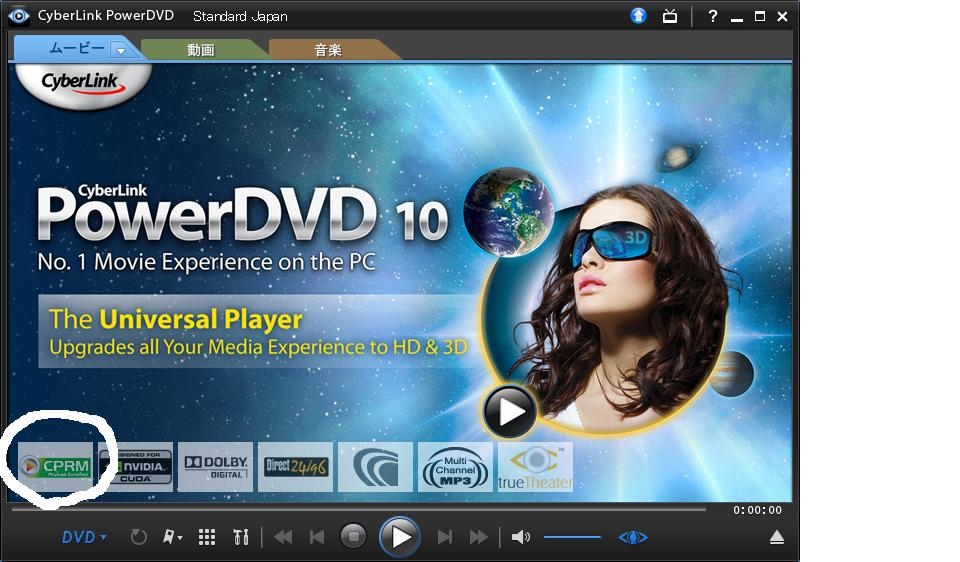Click the 0:00:00 time display
Screen dimensions: 960x562
click(x=757, y=510)
